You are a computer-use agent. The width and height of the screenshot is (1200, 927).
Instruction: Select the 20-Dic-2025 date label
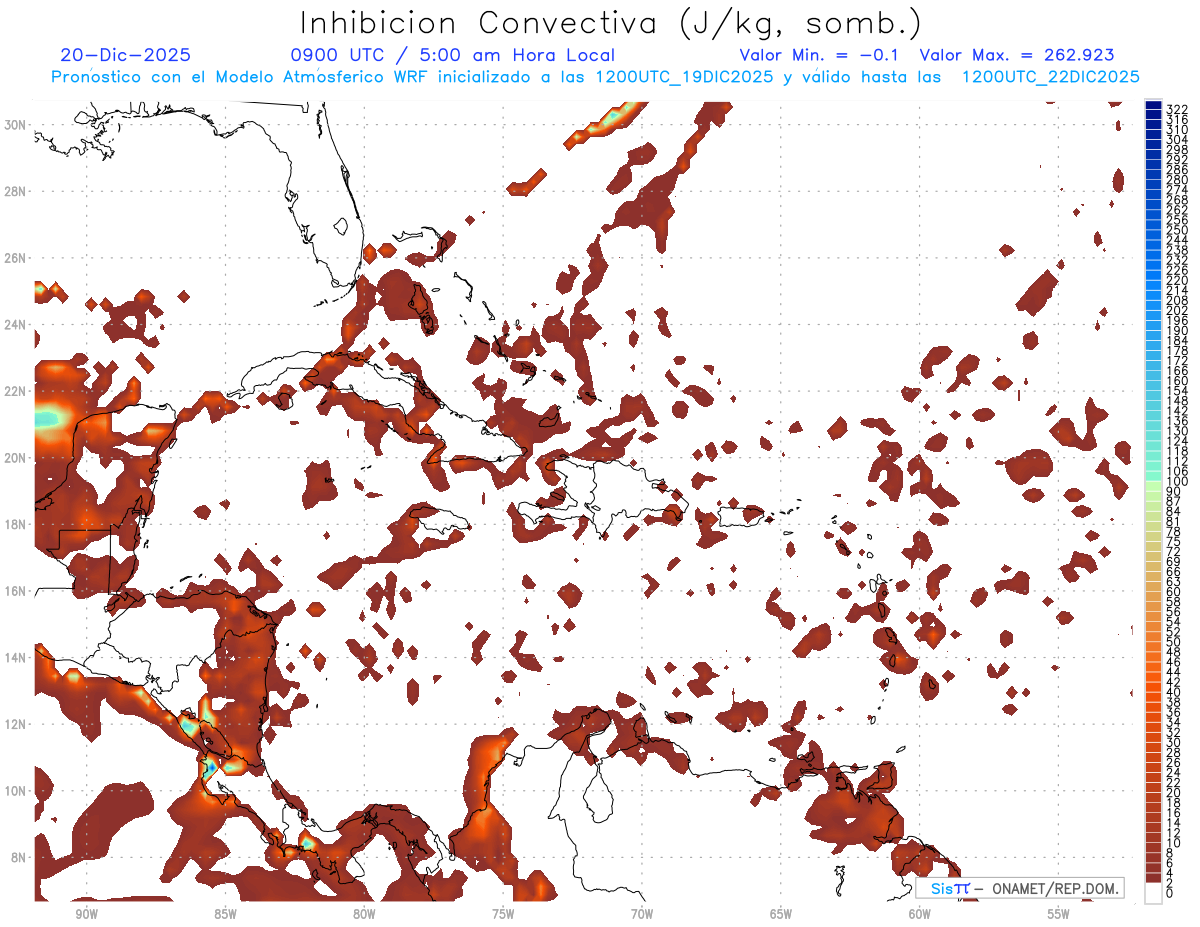click(125, 55)
